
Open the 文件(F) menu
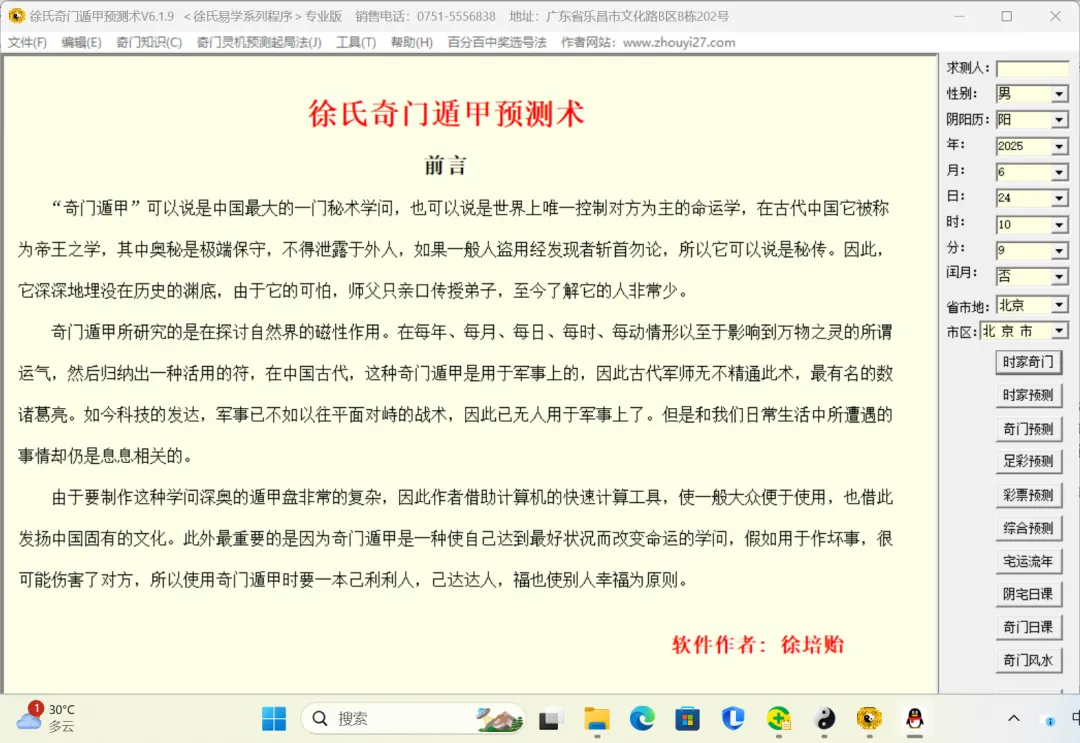click(x=27, y=43)
